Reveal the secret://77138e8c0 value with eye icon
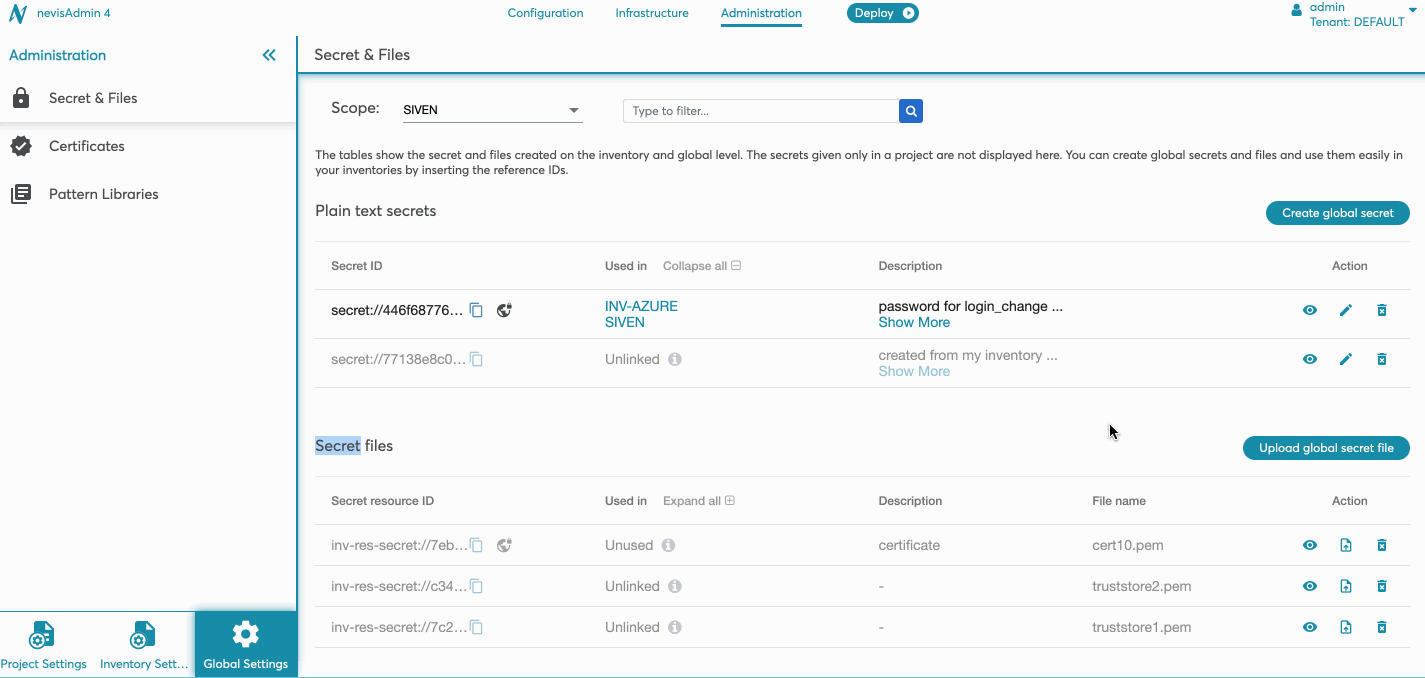 tap(1309, 359)
